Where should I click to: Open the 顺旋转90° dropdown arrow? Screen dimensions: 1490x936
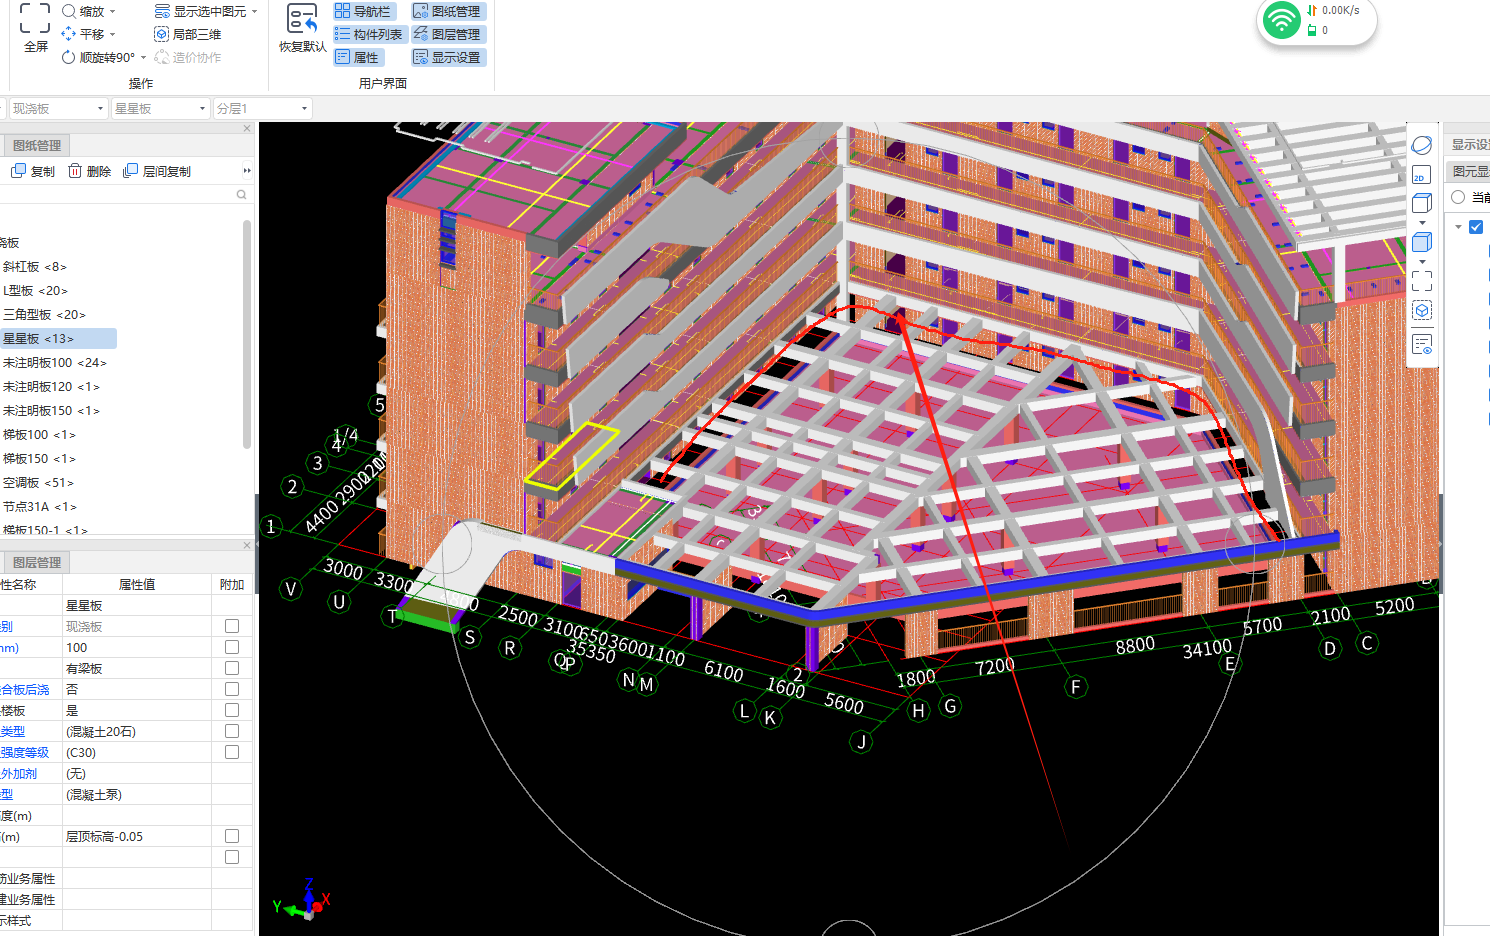click(143, 58)
